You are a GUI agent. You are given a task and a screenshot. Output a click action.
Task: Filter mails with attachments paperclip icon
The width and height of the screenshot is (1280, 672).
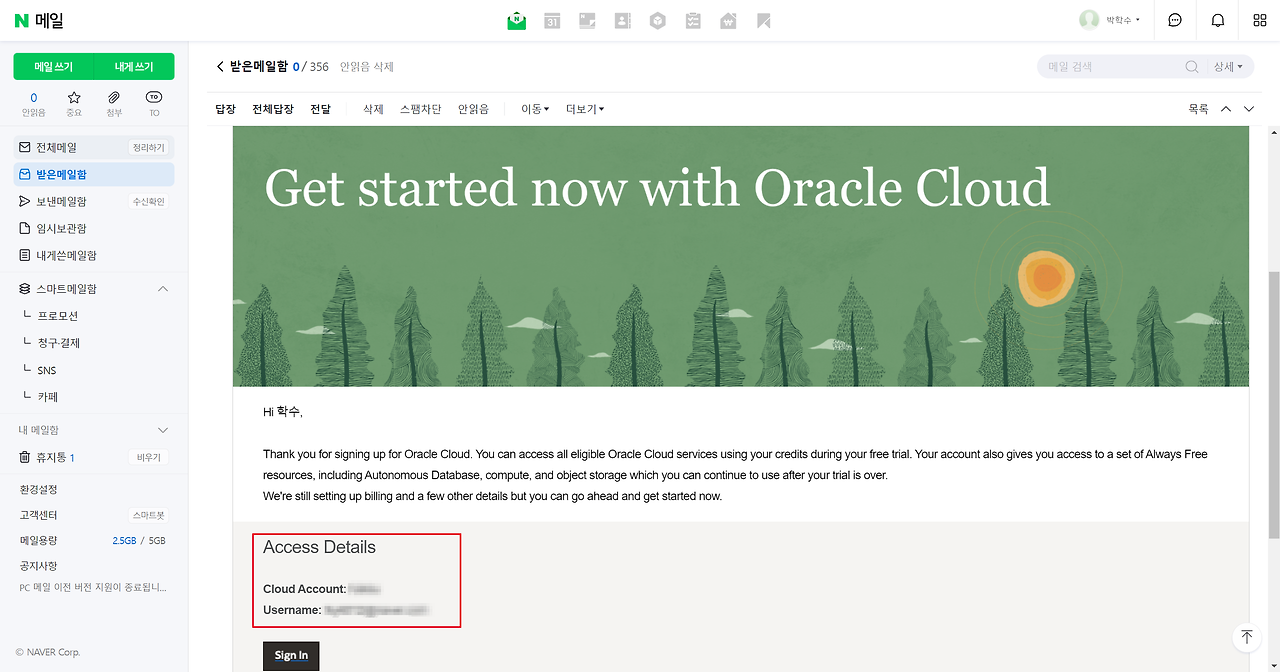[x=114, y=103]
